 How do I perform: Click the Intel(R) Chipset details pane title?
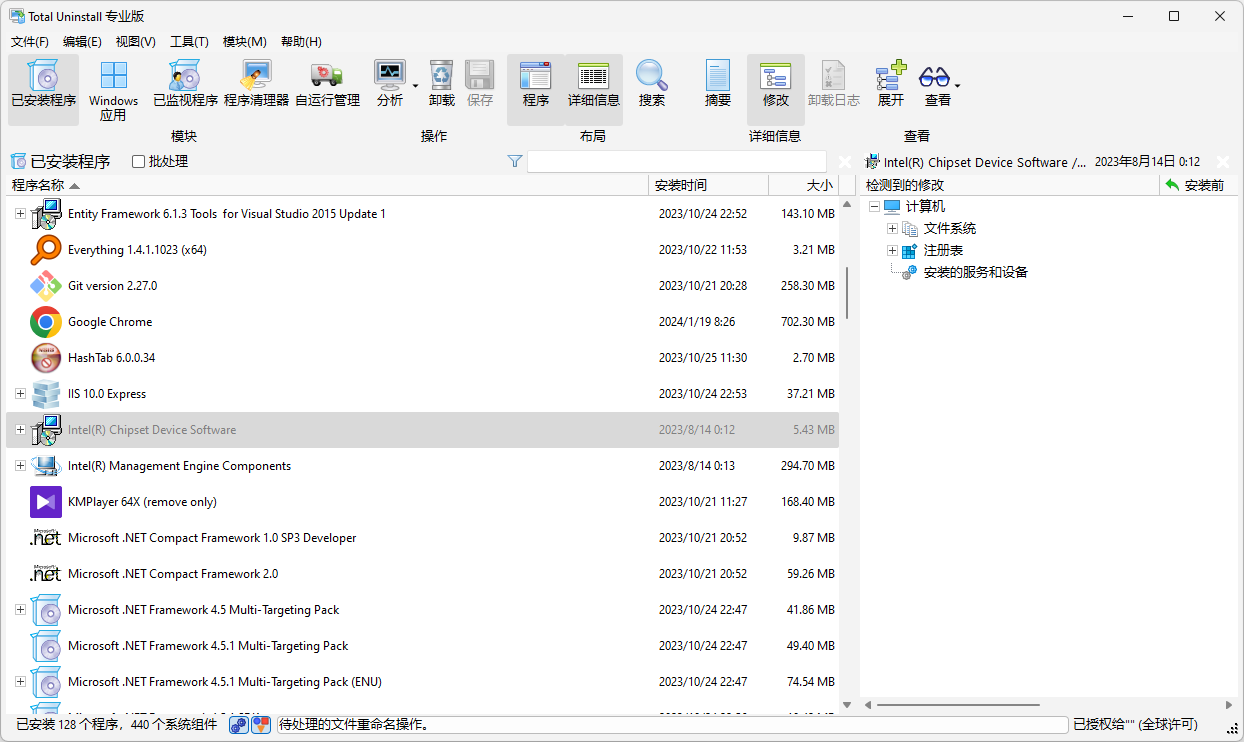(x=985, y=162)
